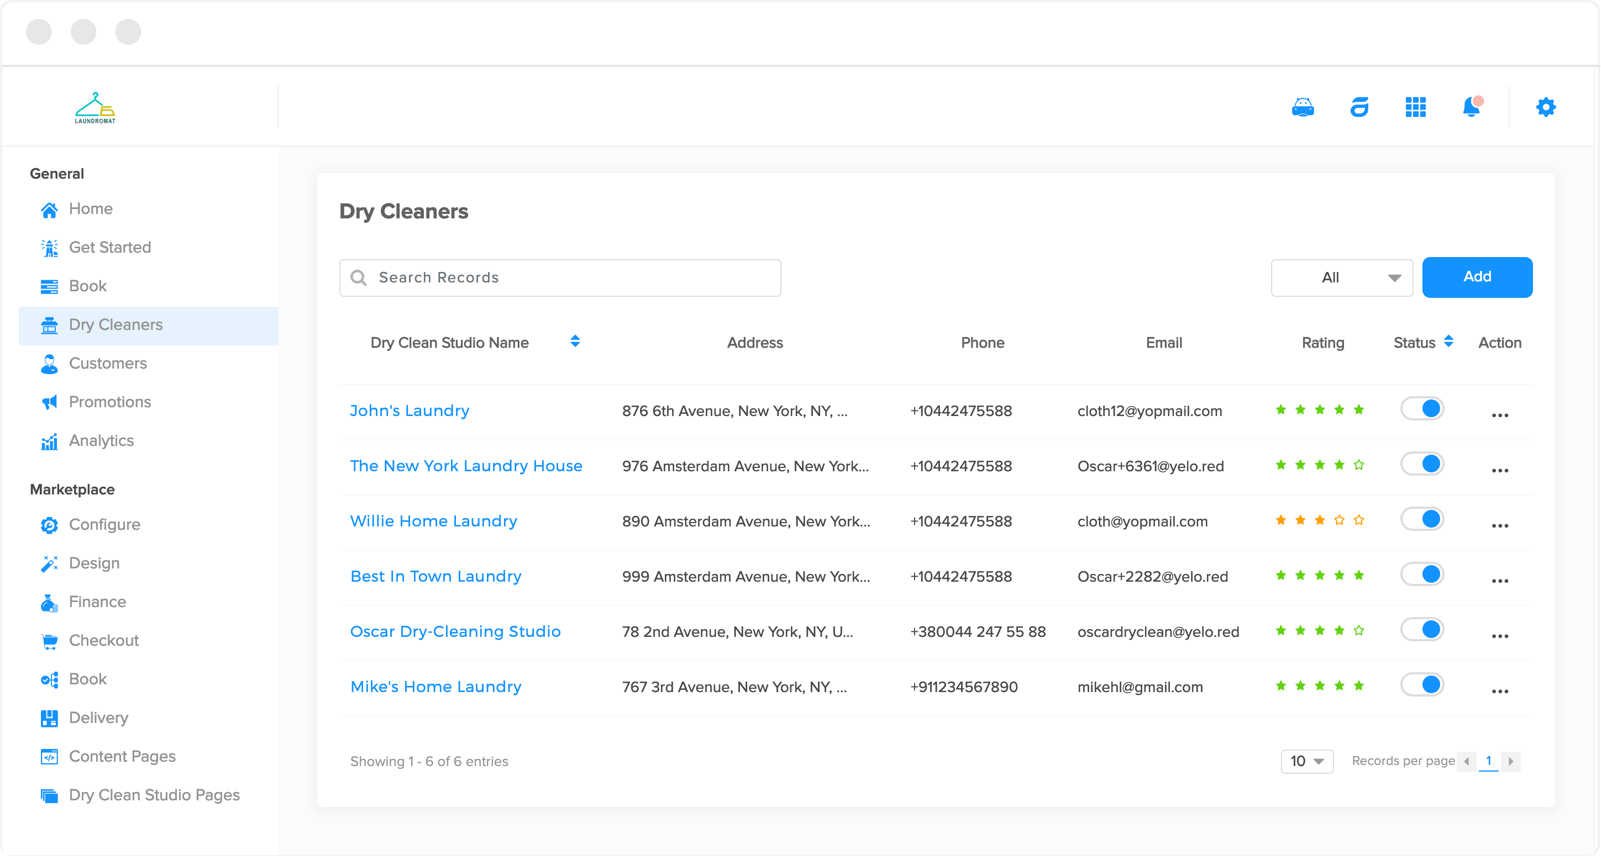Viewport: 1601px width, 856px height.
Task: Click the five-star rating of Best In Town Laundry
Action: click(x=1319, y=576)
